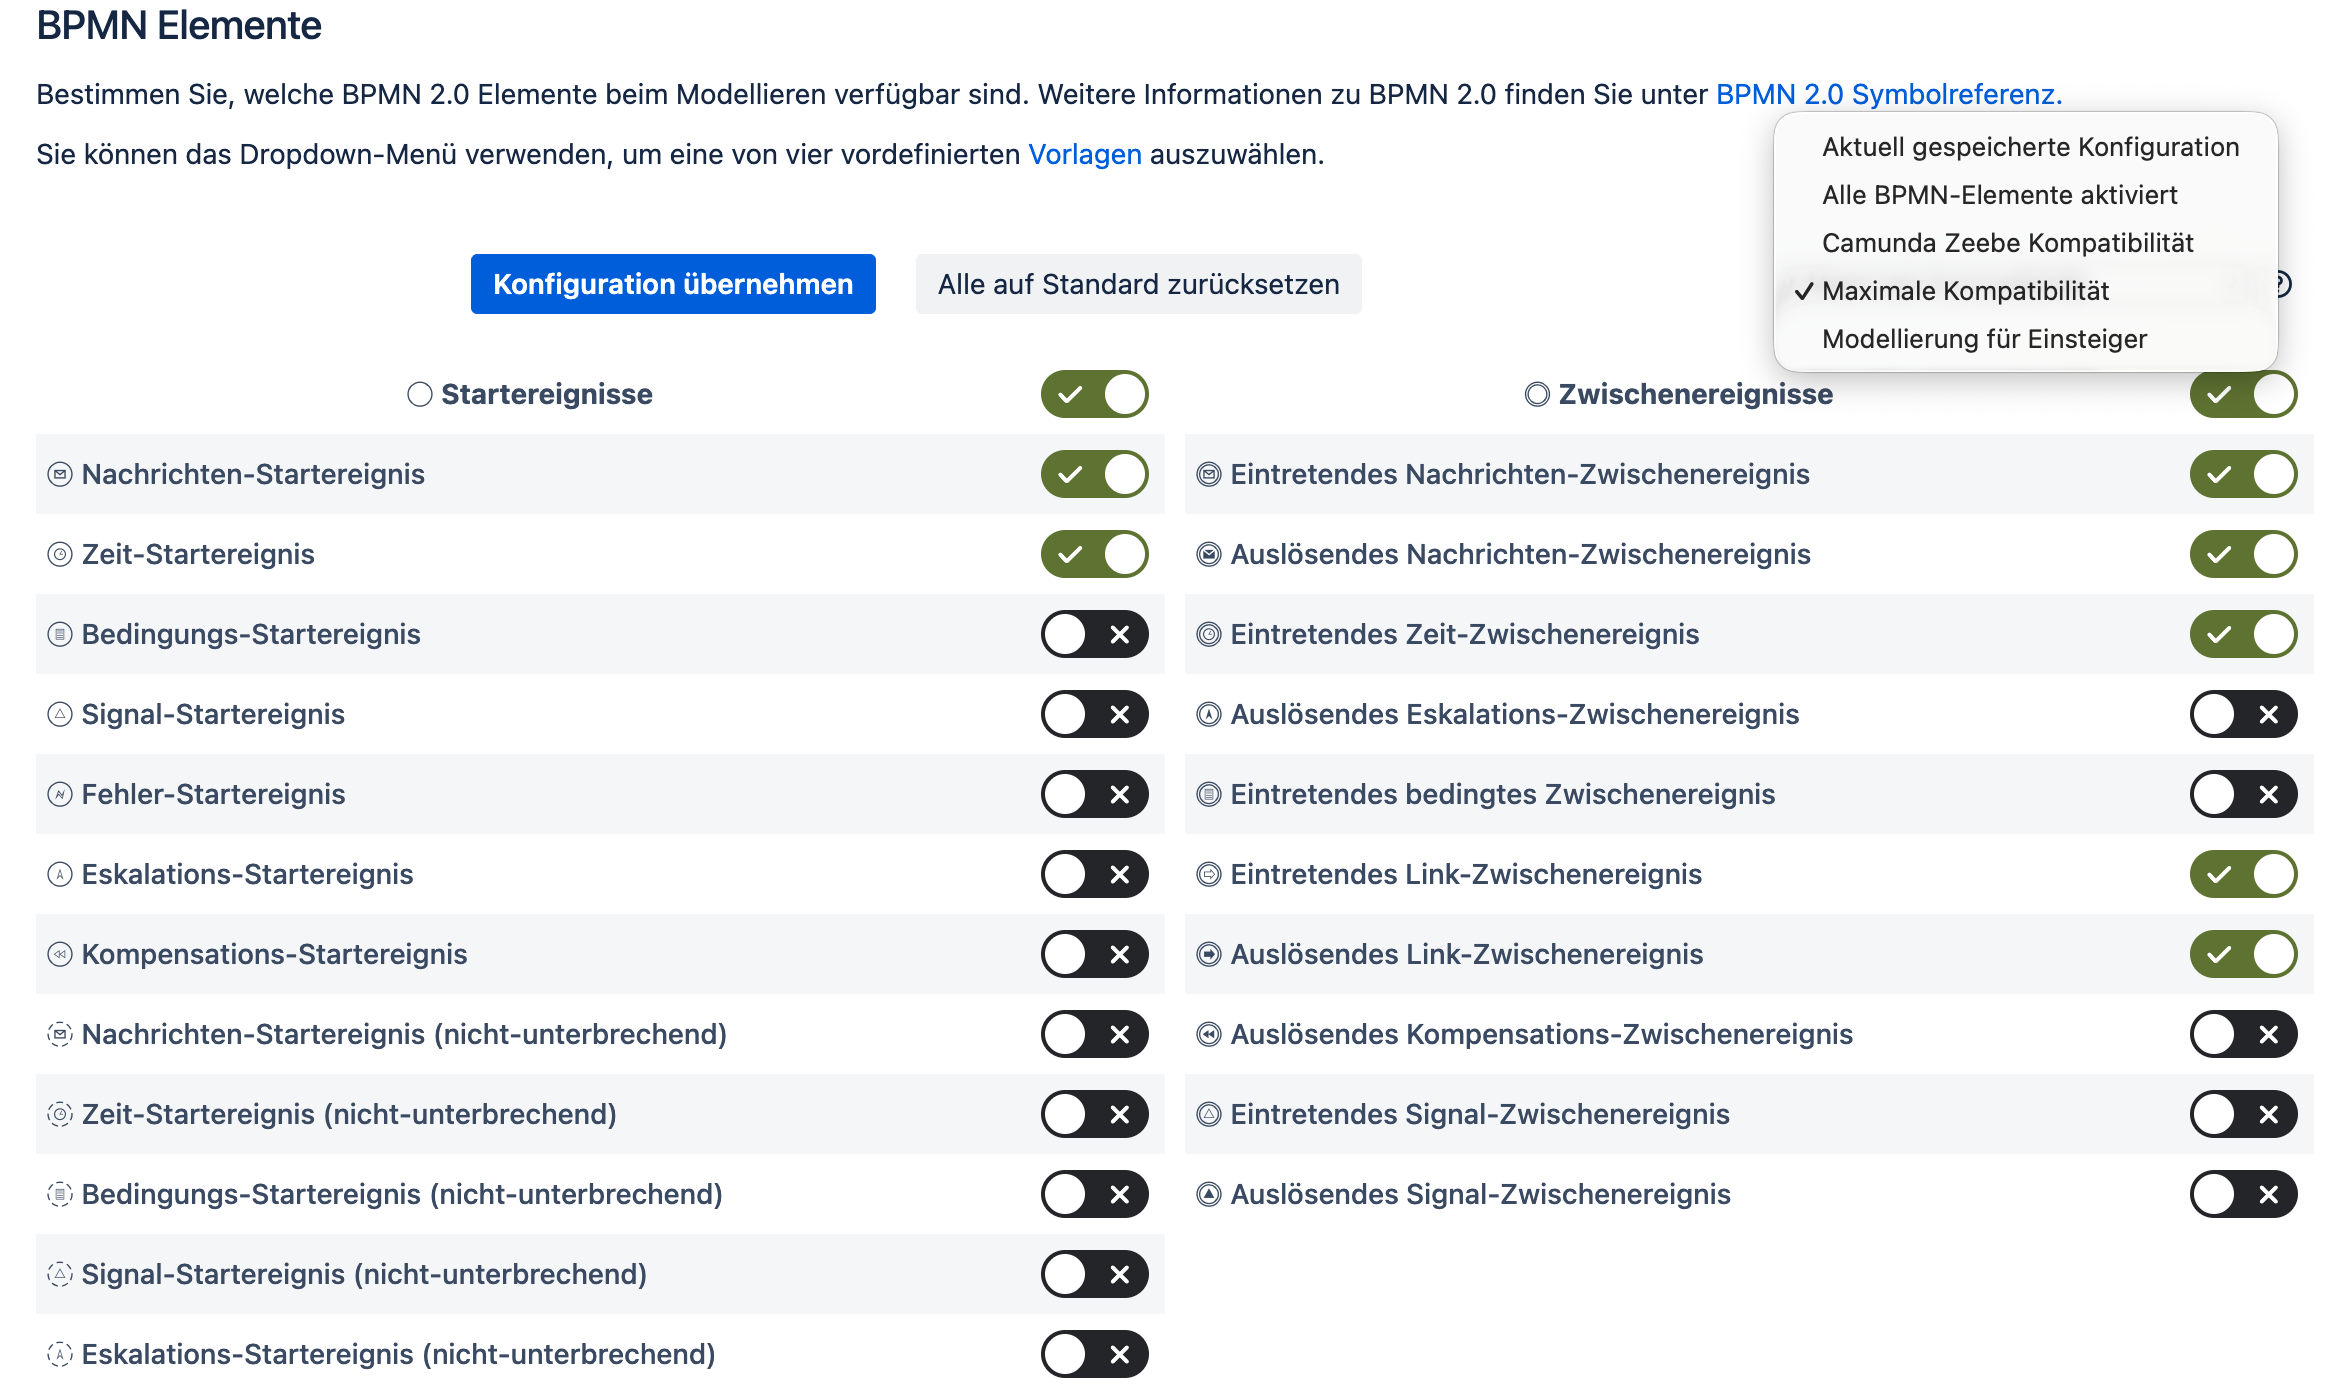Click 'Alle auf Standard zurücksetzen' button

(x=1138, y=284)
